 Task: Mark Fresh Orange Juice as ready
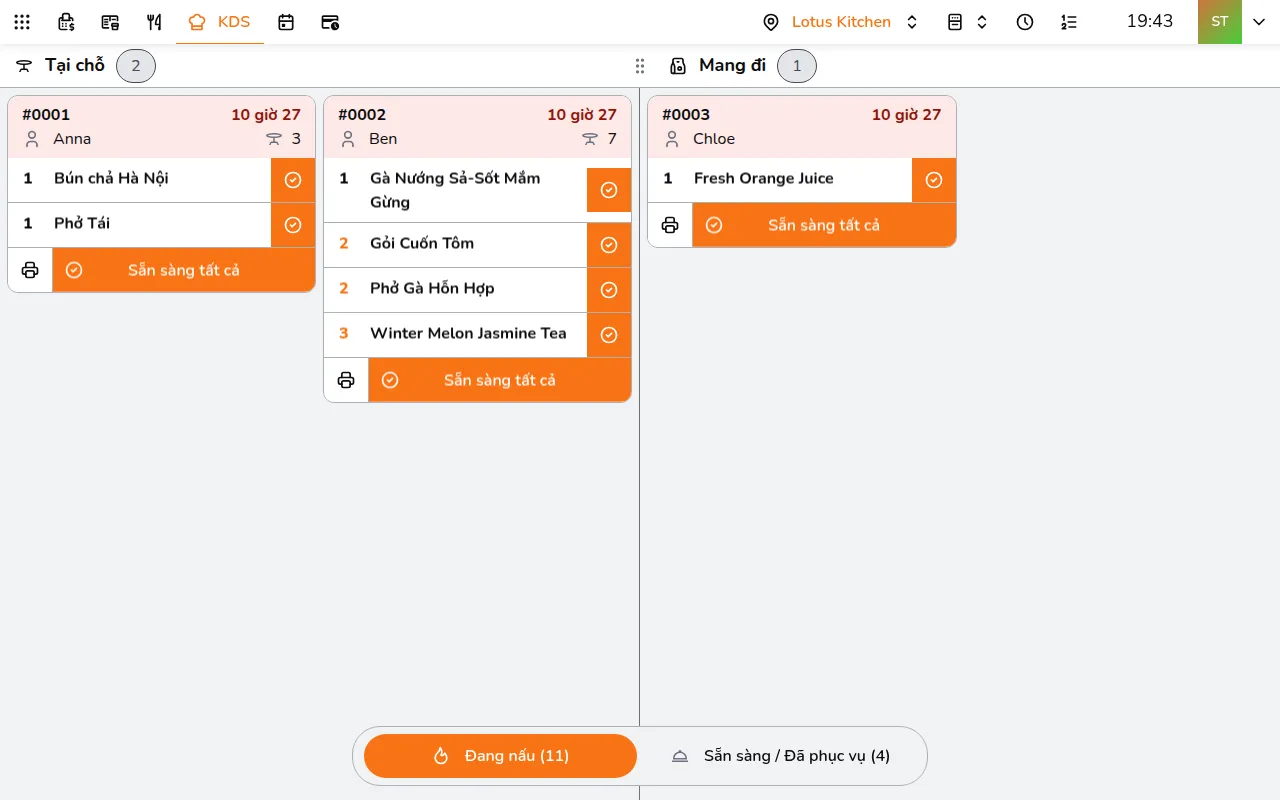934,180
